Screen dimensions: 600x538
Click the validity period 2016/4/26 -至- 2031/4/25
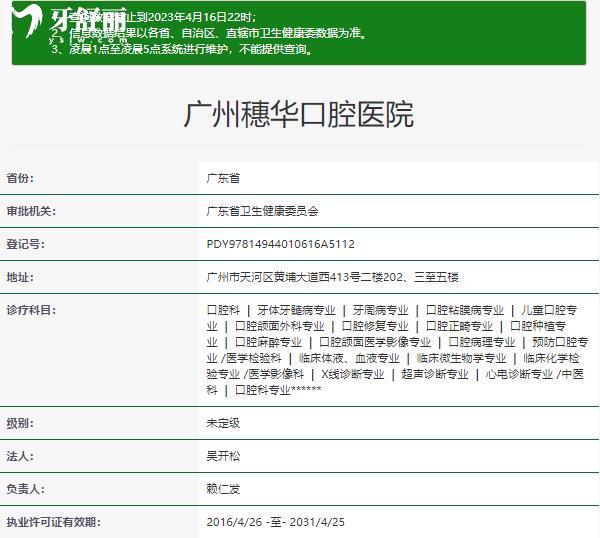click(x=276, y=522)
